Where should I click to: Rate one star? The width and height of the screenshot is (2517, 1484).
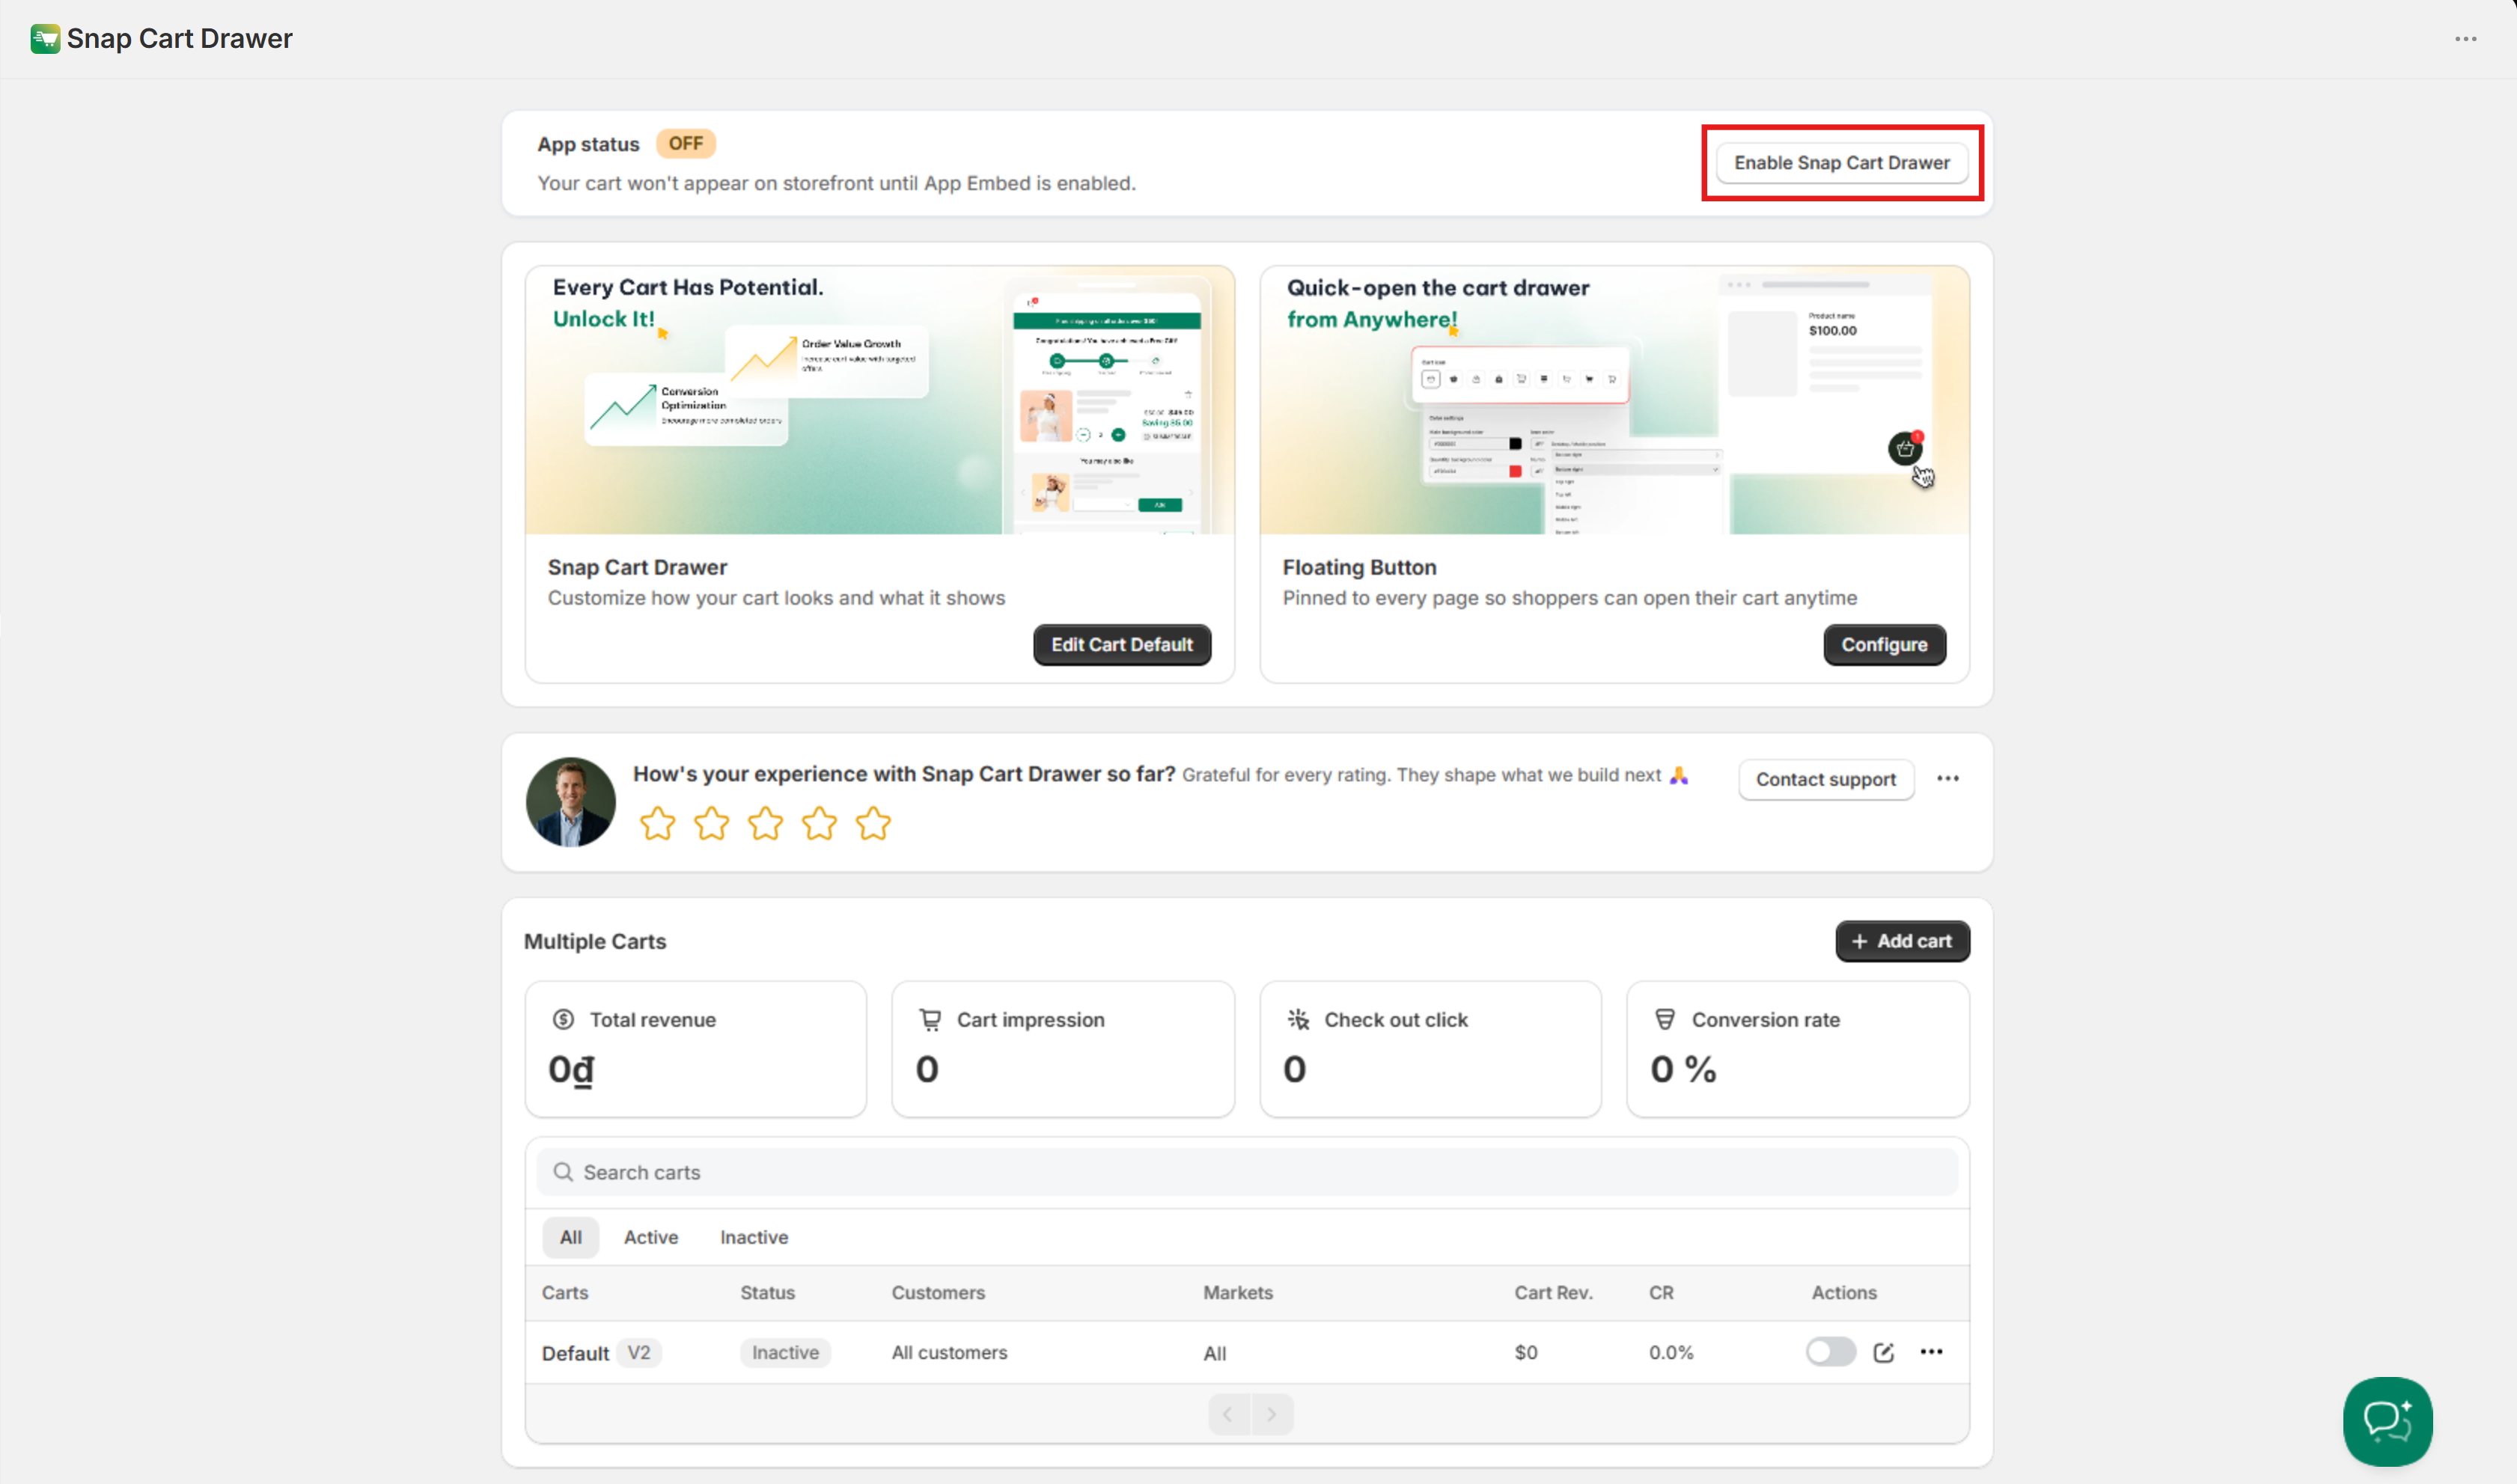pos(657,824)
